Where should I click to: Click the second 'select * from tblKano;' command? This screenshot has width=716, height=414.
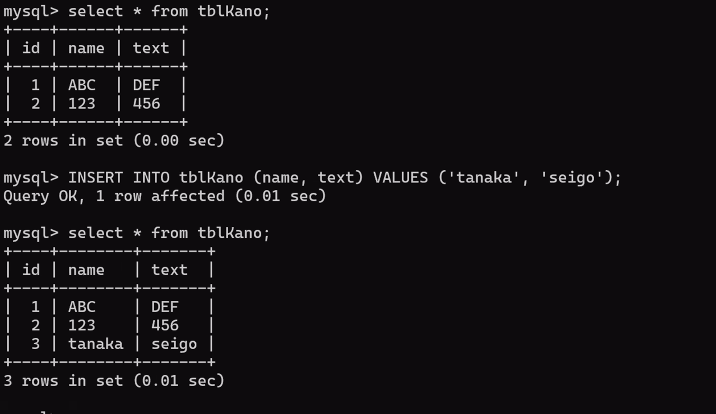point(169,233)
